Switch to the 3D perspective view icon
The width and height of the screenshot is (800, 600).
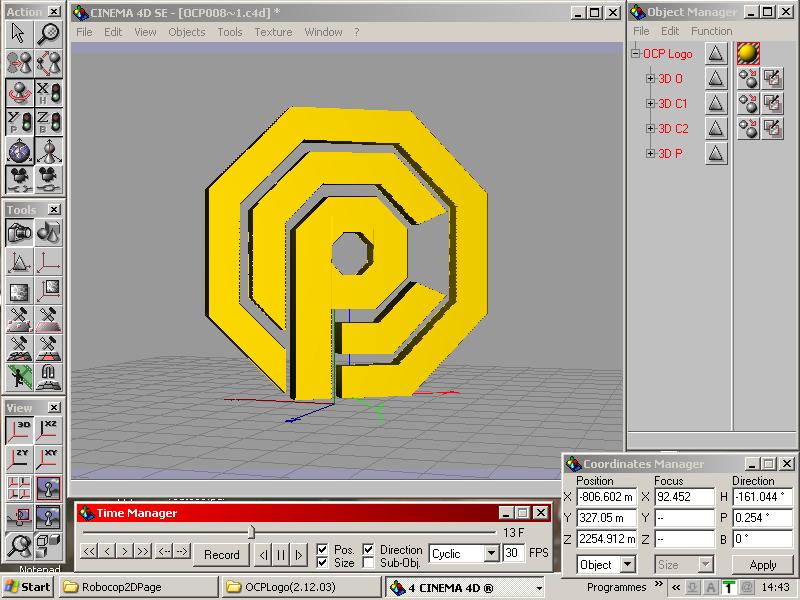(19, 431)
